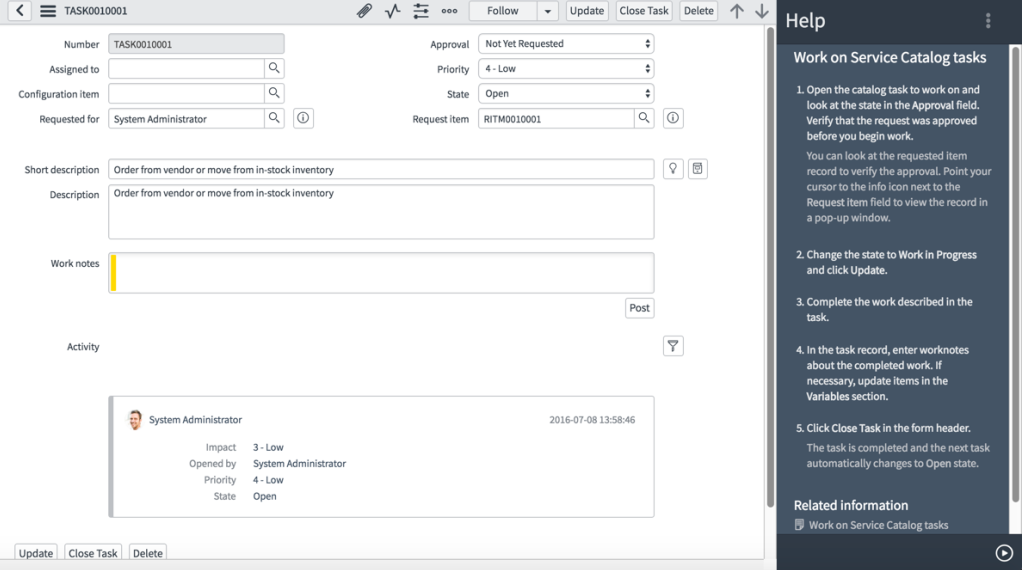Image resolution: width=1023 pixels, height=570 pixels.
Task: Click the paperclip attachments icon
Action: click(364, 11)
